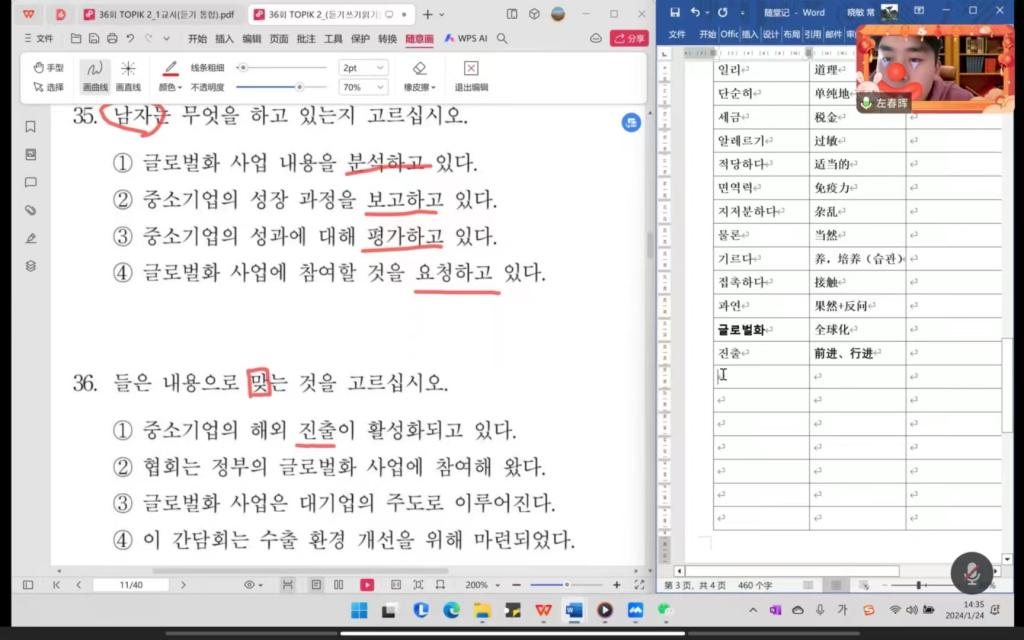Click the red 分享 share button
The height and width of the screenshot is (640, 1024).
click(630, 38)
